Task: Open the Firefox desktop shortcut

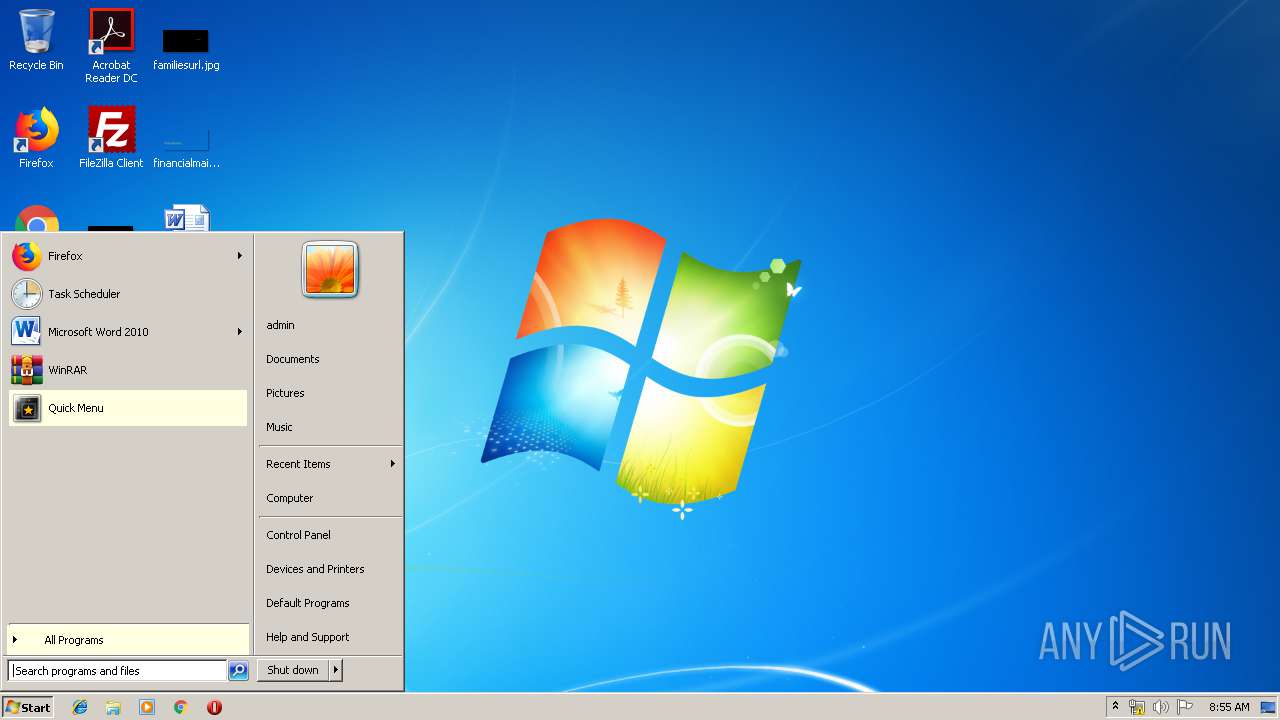Action: point(36,138)
